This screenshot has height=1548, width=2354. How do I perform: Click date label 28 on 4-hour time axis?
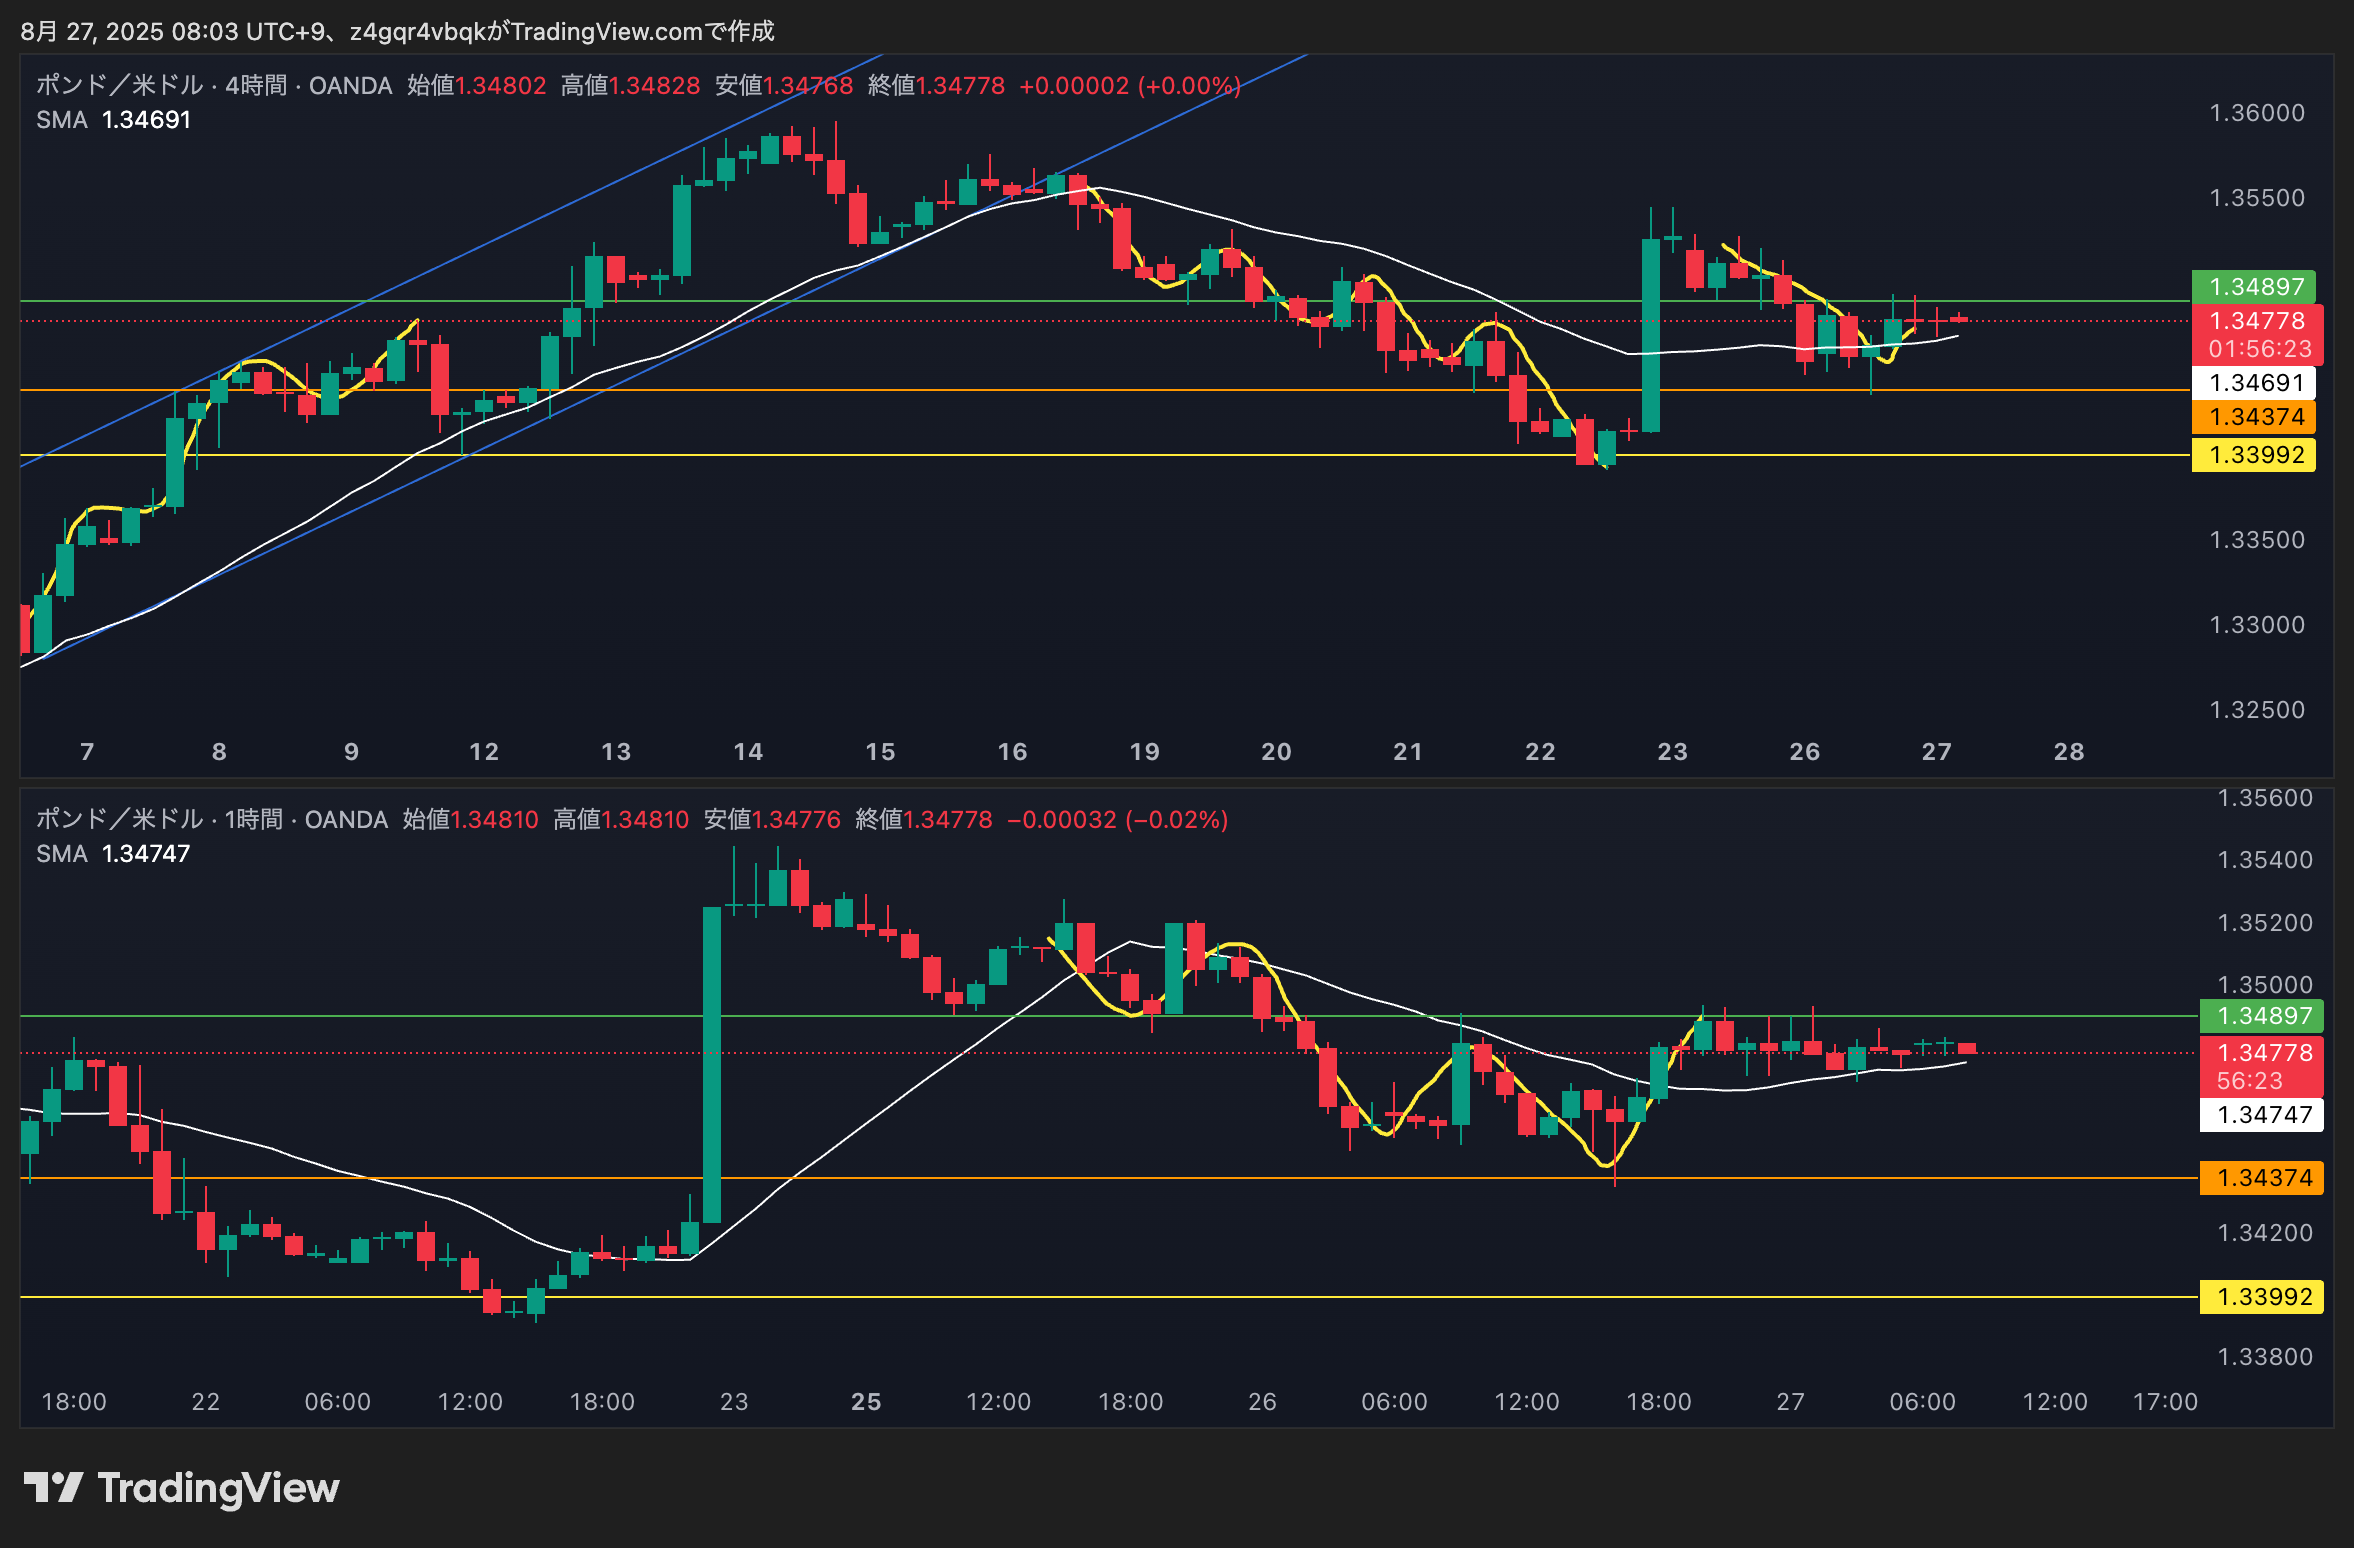click(2069, 752)
